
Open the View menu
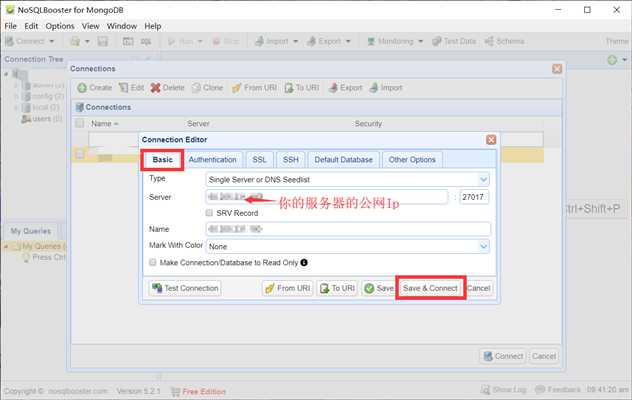(x=90, y=26)
